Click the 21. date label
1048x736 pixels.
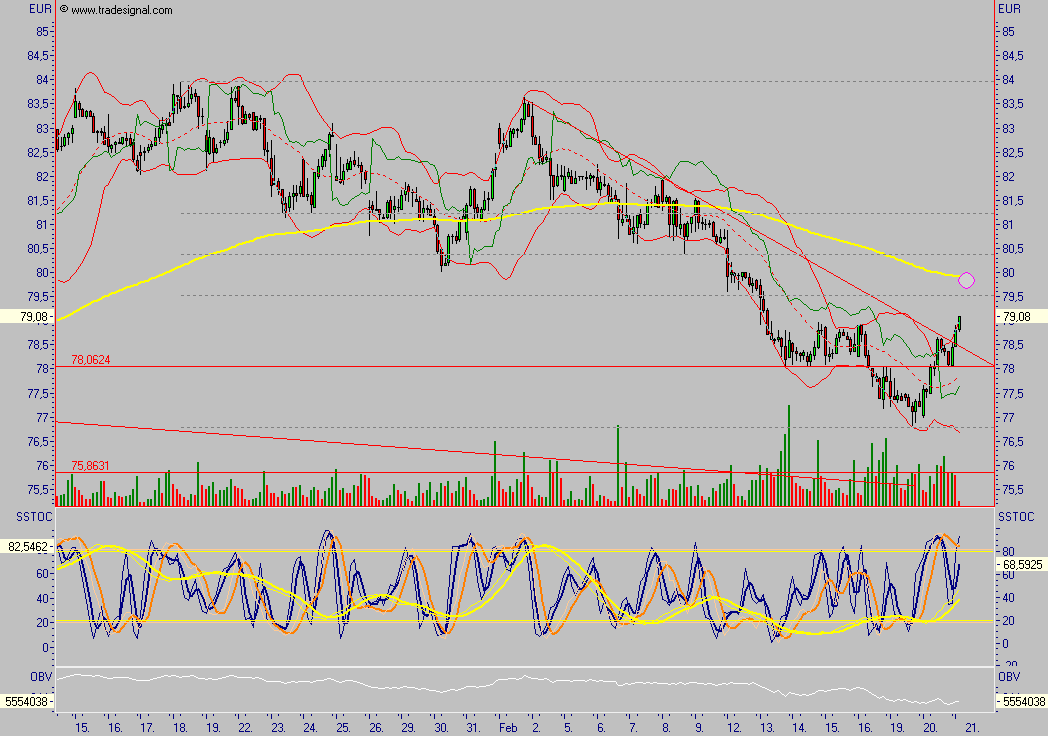[x=972, y=727]
